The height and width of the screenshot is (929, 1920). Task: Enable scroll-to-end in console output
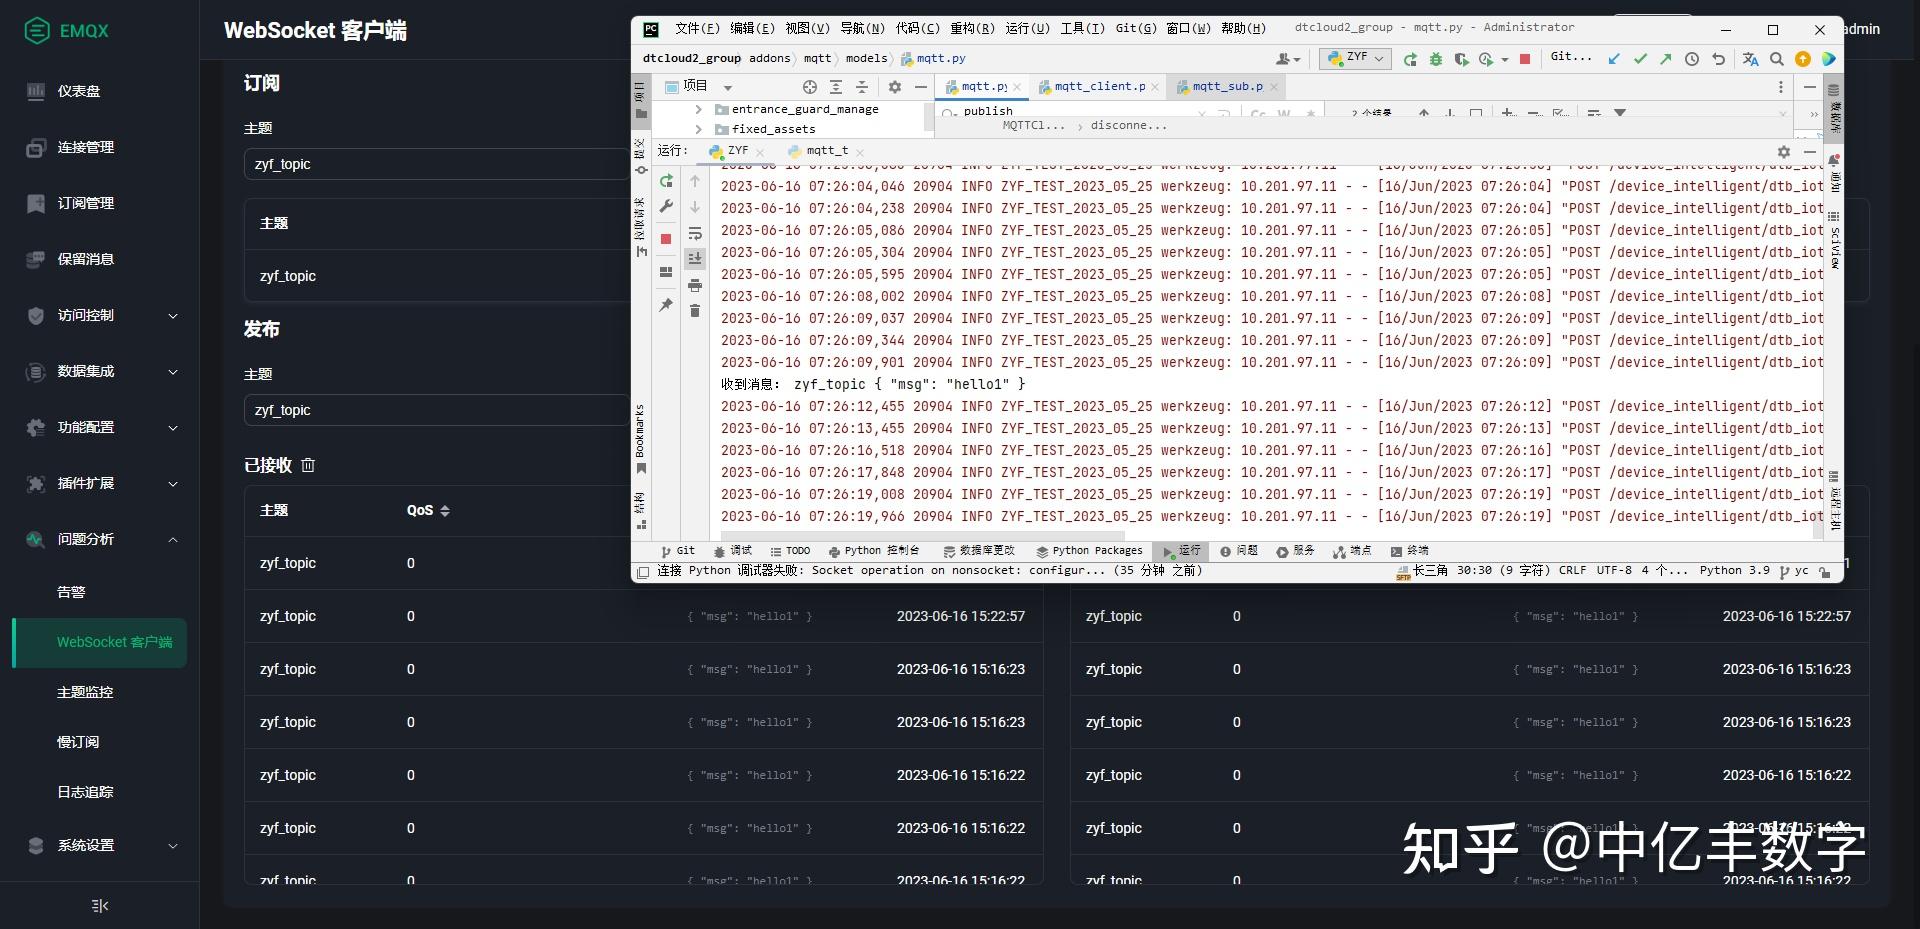pos(696,258)
